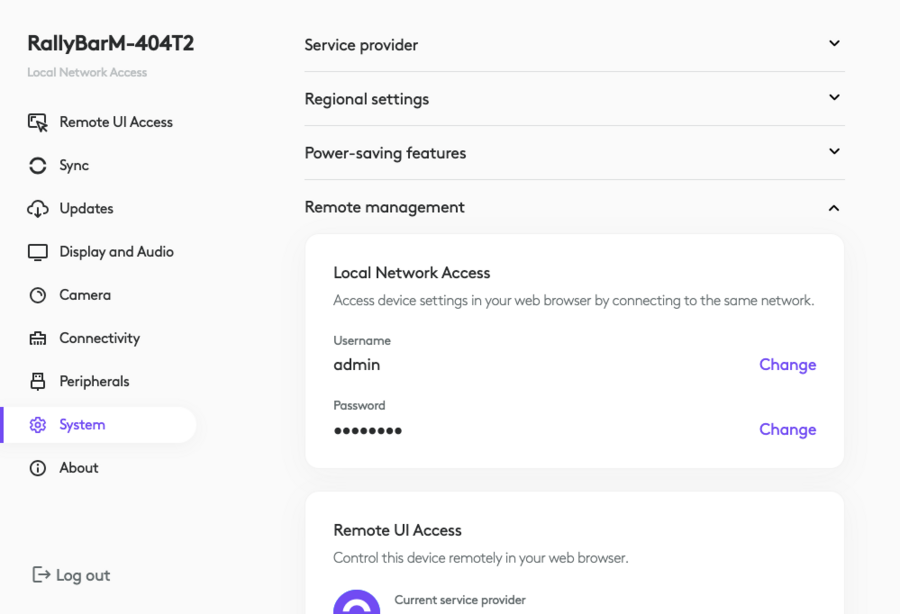This screenshot has width=900, height=614.
Task: Expand the Regional settings chevron
Action: tap(835, 98)
